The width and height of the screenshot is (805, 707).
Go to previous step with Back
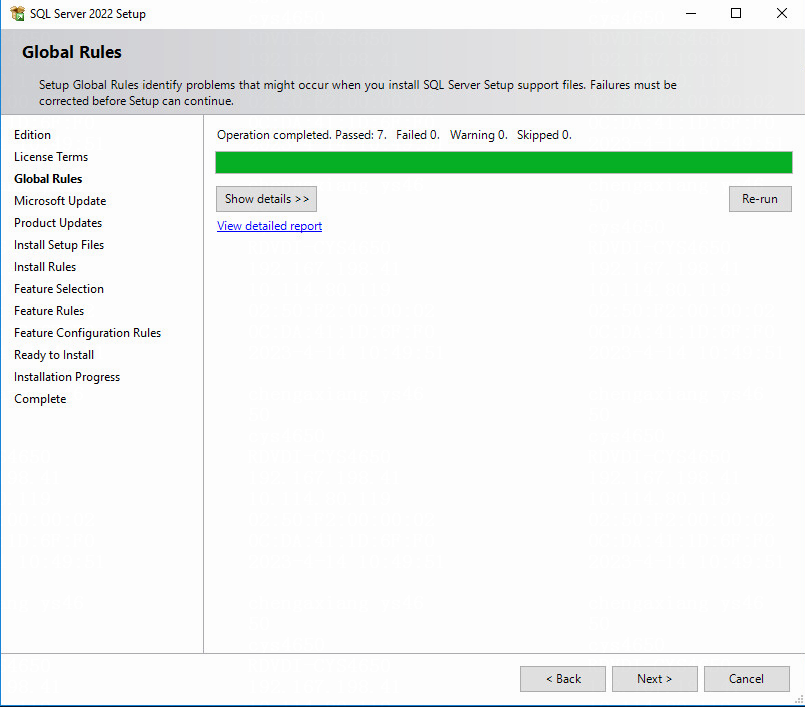tap(563, 679)
